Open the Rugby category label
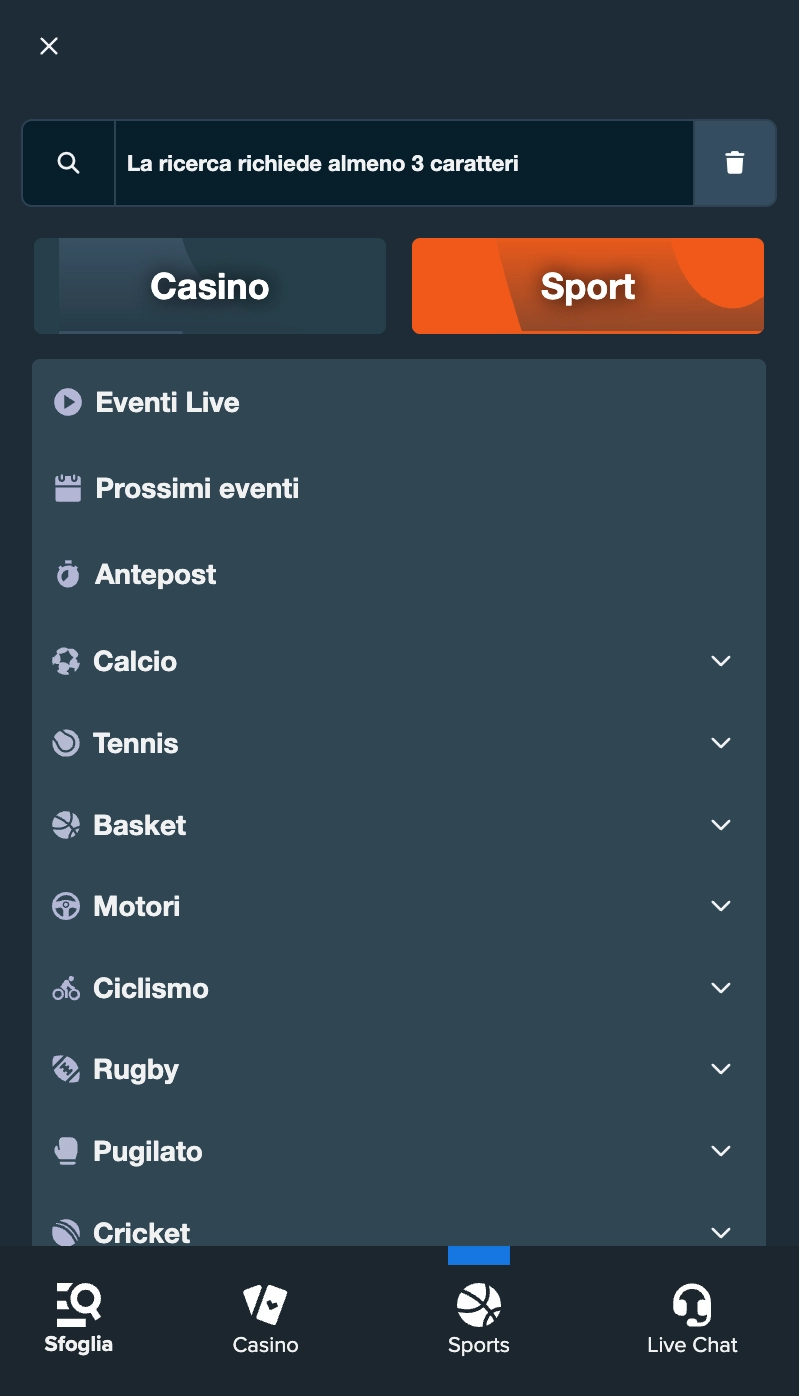Image resolution: width=800 pixels, height=1396 pixels. point(136,1069)
